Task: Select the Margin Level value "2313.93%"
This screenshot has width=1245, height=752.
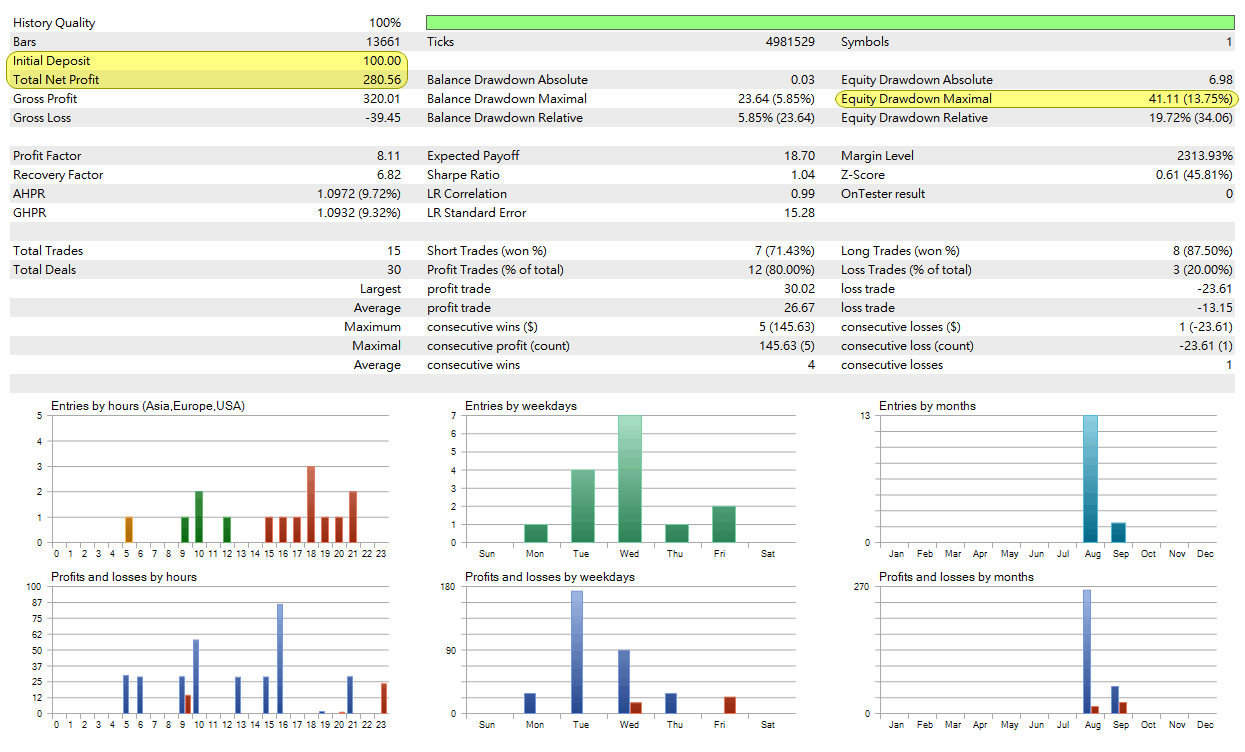Action: point(1205,156)
